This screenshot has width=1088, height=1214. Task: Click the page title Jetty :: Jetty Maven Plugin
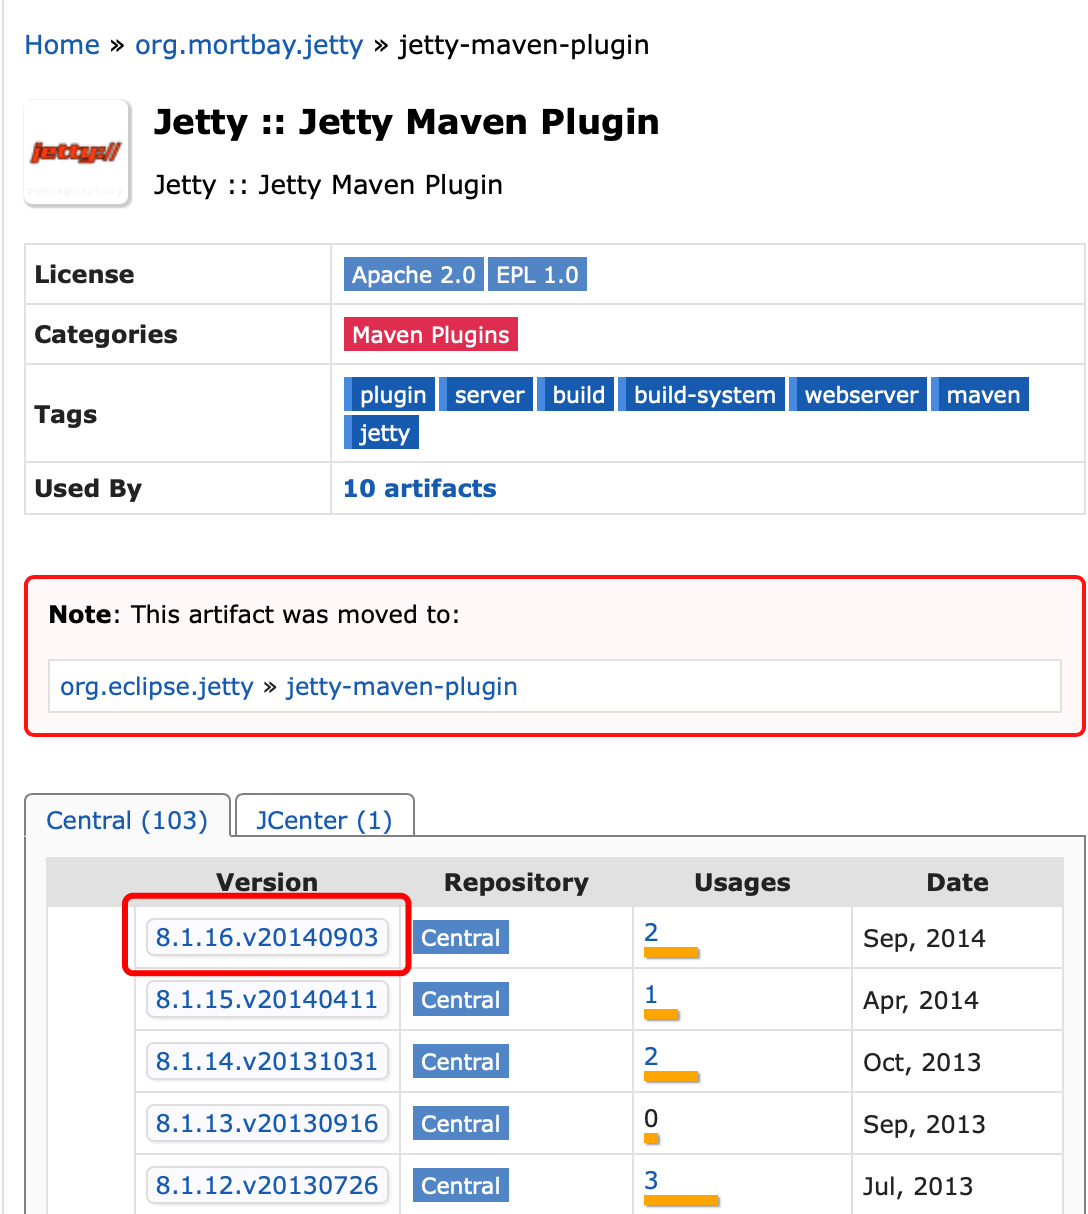(x=406, y=122)
